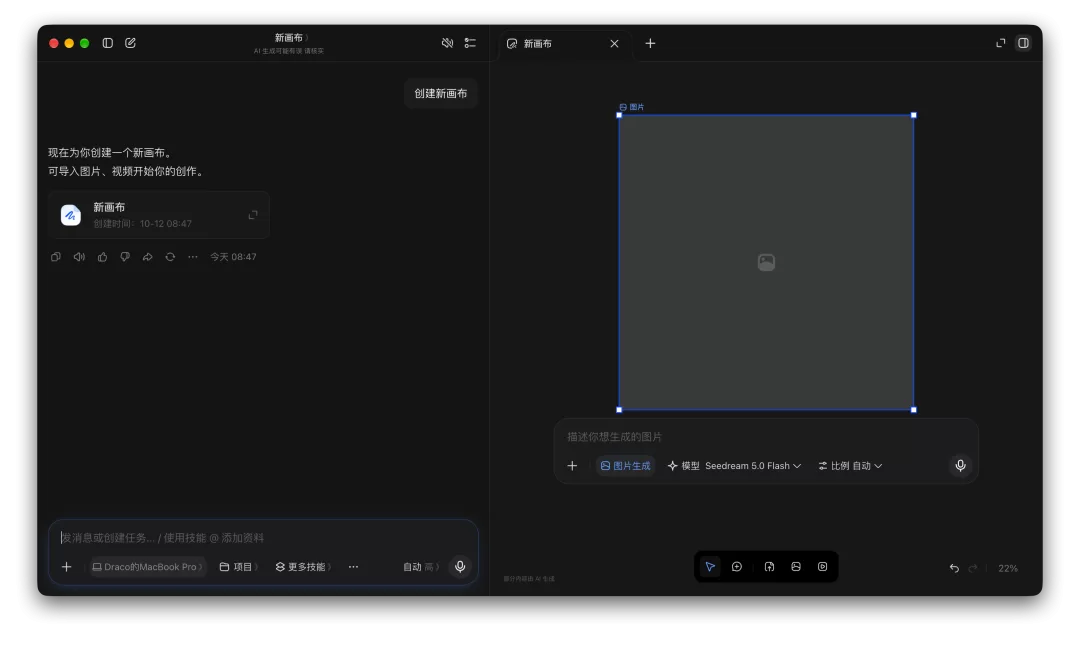Add a new tab with plus button
This screenshot has width=1080, height=646.
[x=650, y=43]
